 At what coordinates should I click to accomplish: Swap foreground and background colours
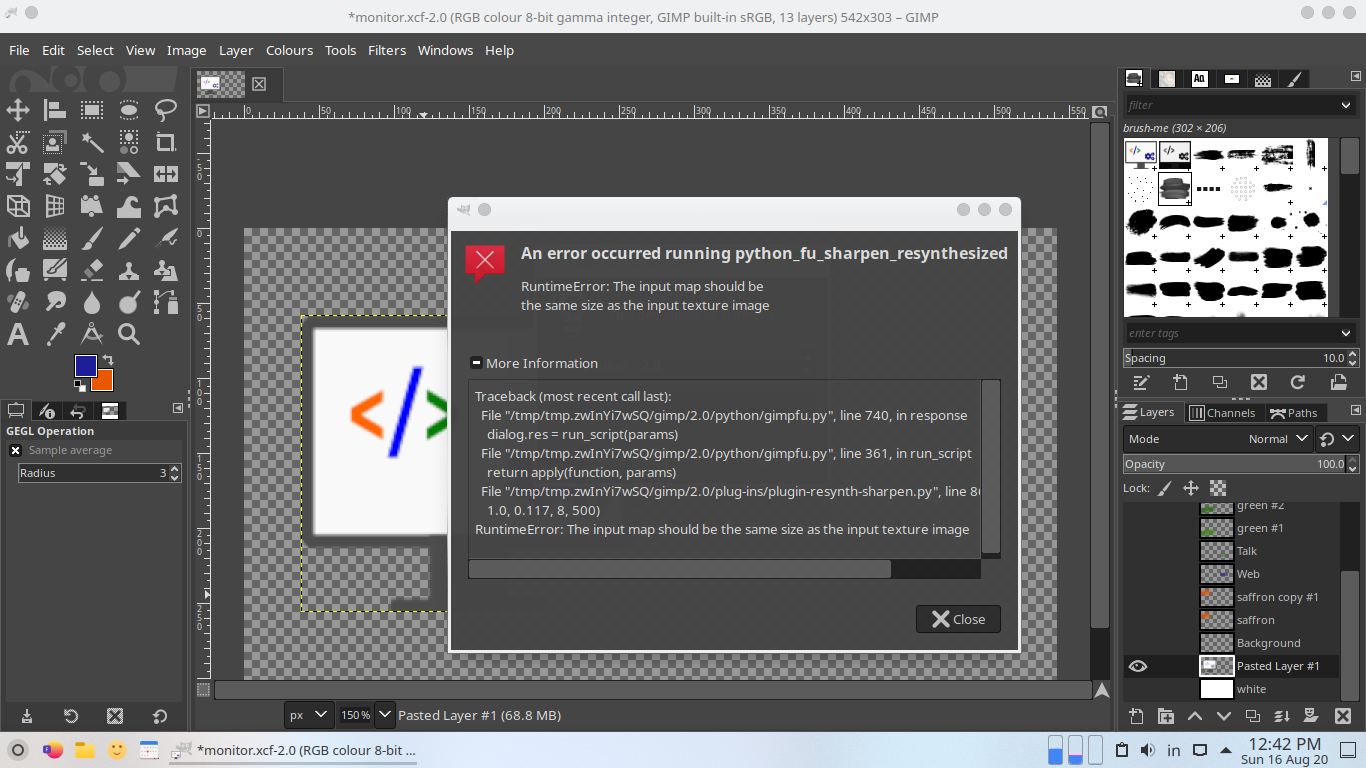(x=107, y=360)
